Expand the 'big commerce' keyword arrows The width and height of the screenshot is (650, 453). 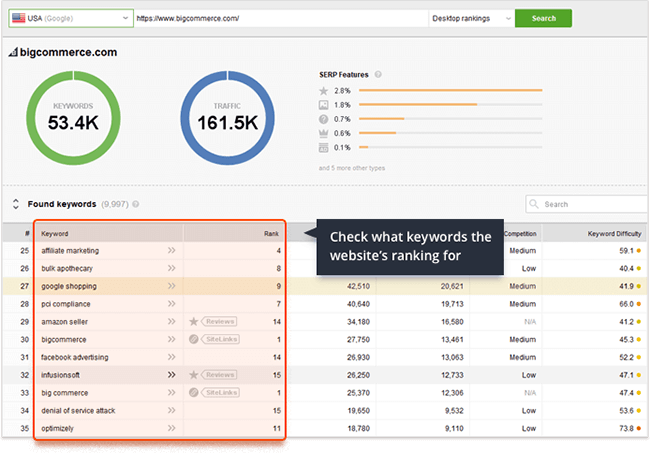point(172,392)
